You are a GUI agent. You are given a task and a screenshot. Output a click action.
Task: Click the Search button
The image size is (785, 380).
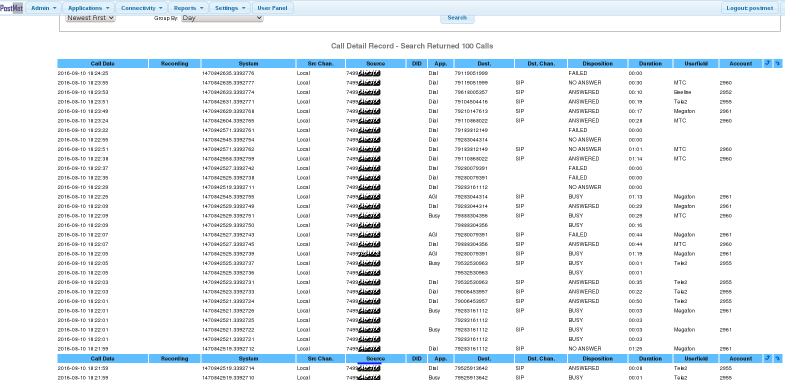click(457, 18)
